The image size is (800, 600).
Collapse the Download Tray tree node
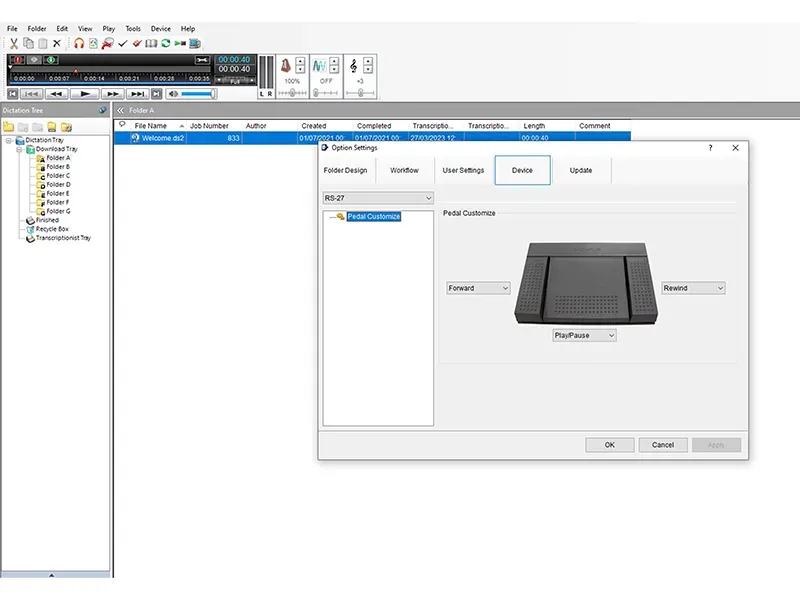[19, 149]
